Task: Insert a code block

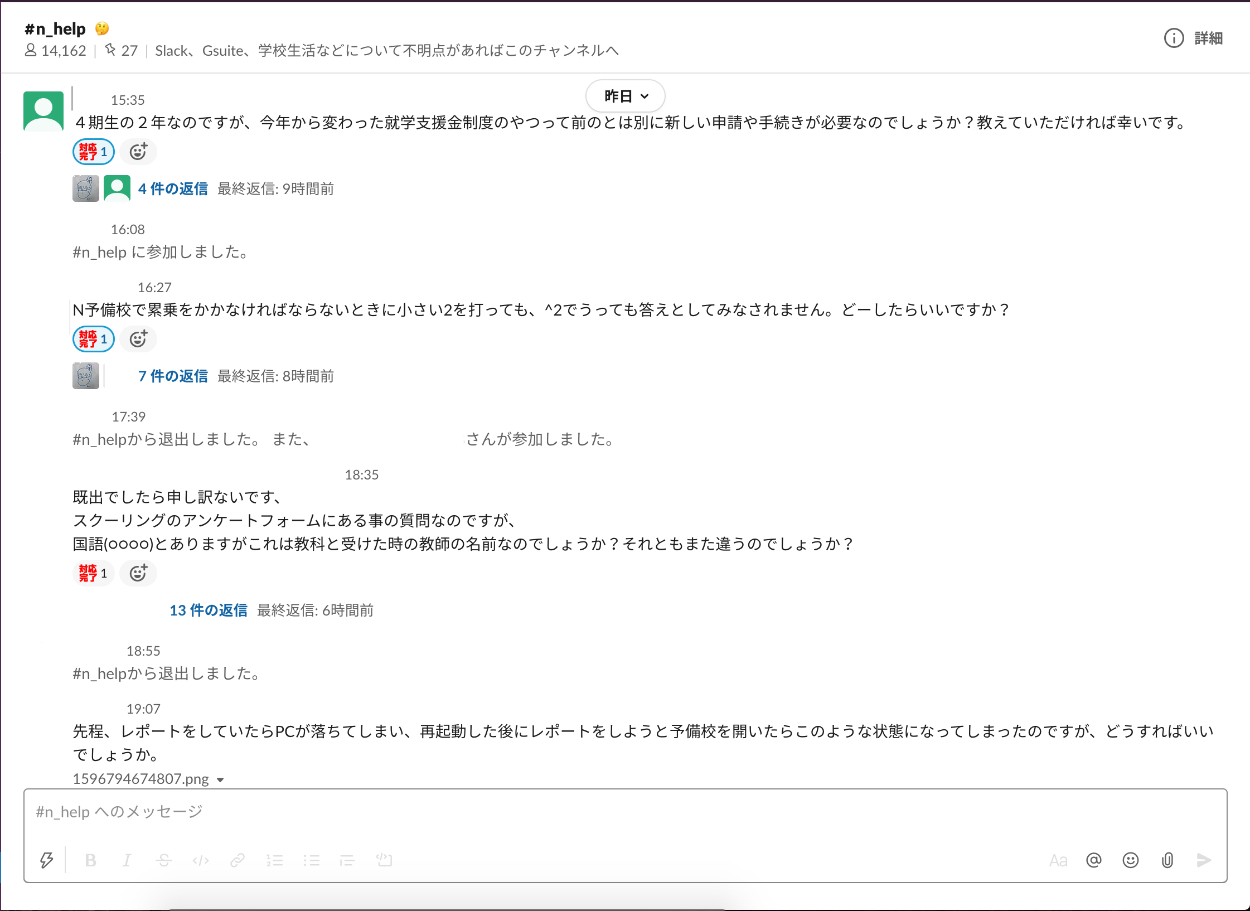Action: (384, 860)
